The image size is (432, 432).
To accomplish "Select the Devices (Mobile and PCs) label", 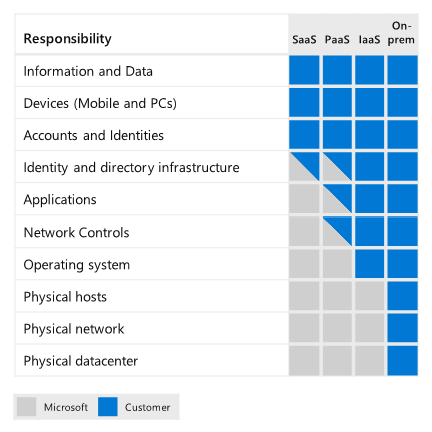I will tap(100, 103).
